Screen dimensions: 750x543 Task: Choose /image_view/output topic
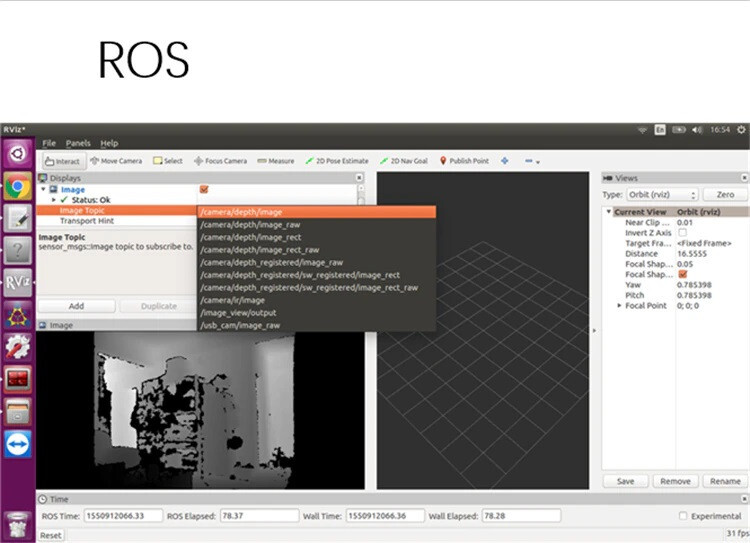pyautogui.click(x=316, y=312)
